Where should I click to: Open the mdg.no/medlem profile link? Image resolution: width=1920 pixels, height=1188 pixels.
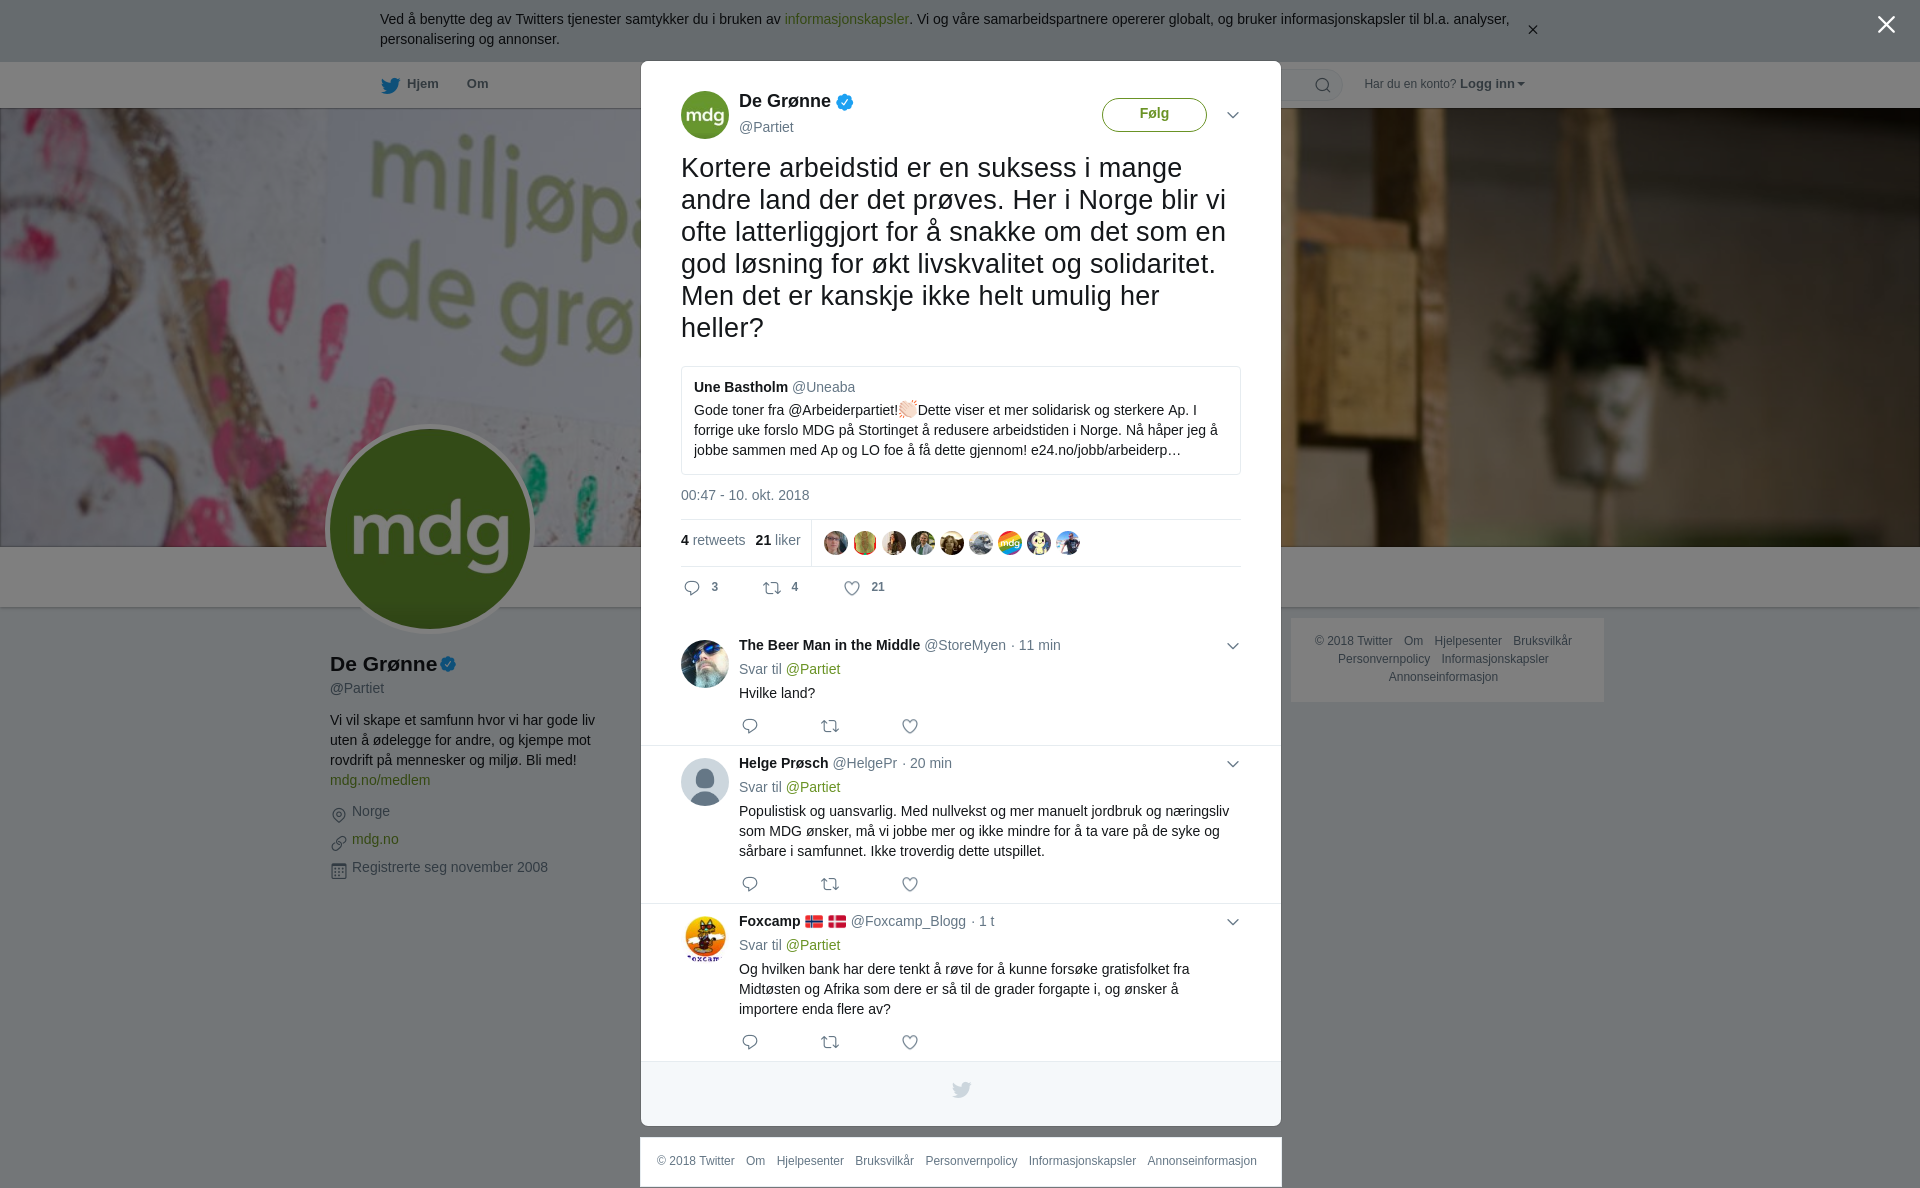(x=380, y=780)
